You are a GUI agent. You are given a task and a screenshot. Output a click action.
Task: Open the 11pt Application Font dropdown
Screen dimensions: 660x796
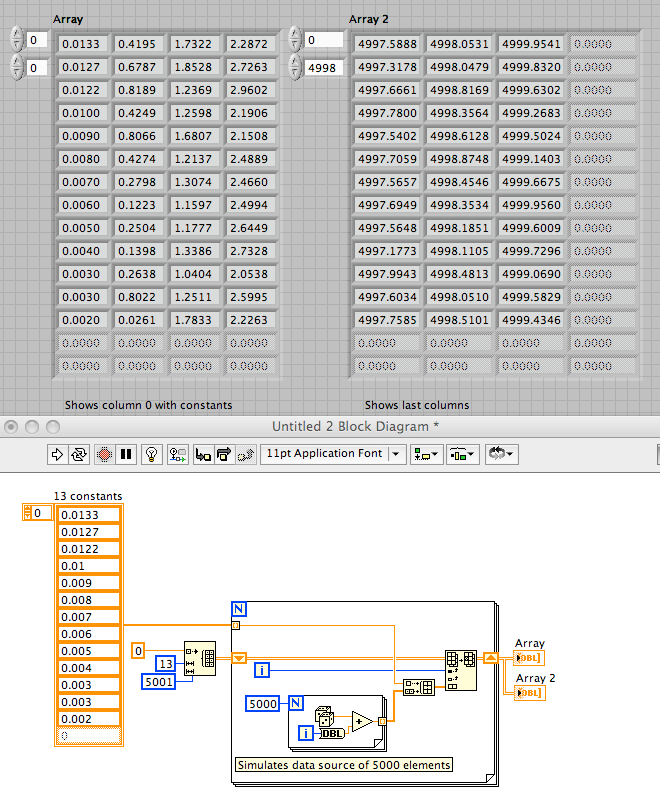[x=333, y=454]
